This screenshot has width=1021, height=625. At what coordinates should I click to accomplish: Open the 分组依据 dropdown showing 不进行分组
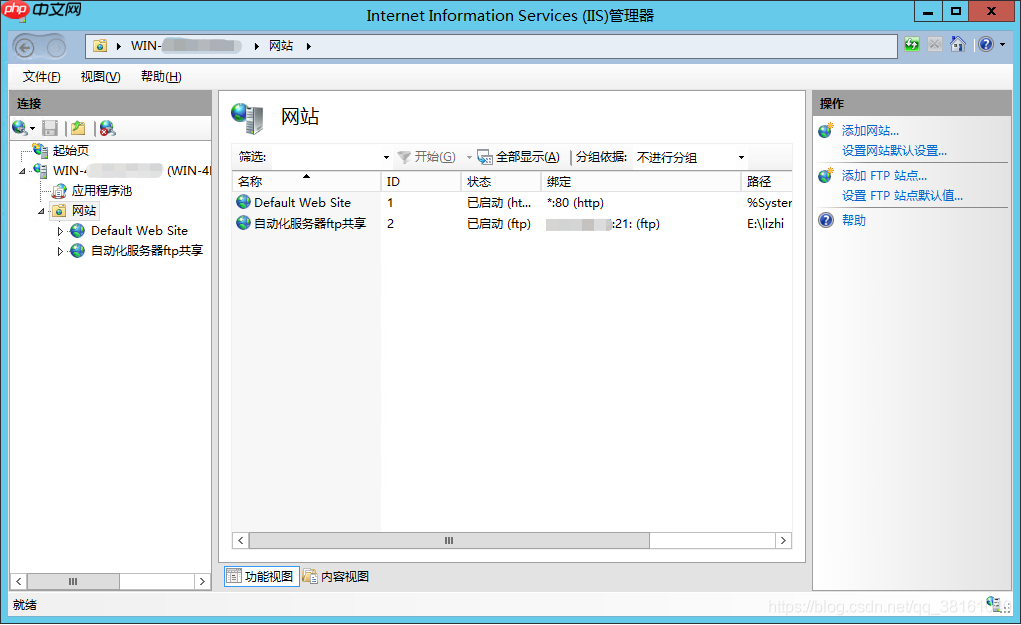700,157
